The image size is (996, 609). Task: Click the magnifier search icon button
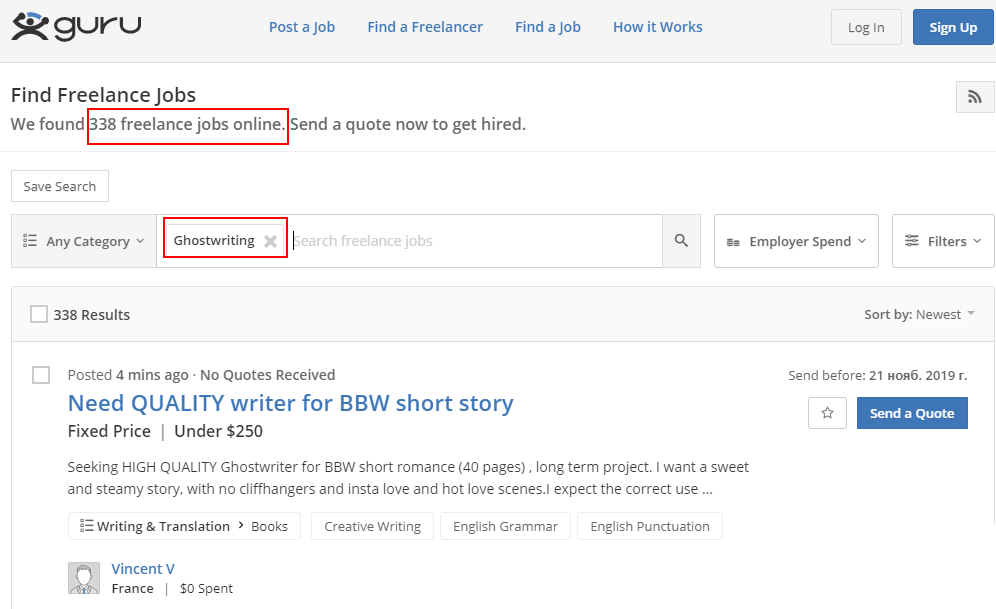[681, 241]
